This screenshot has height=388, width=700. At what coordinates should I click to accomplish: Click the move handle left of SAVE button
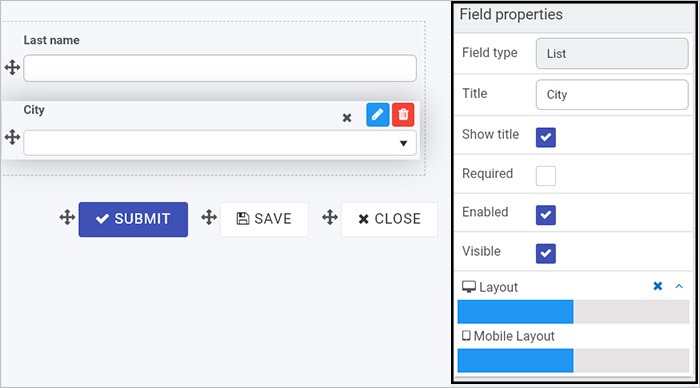pos(209,217)
